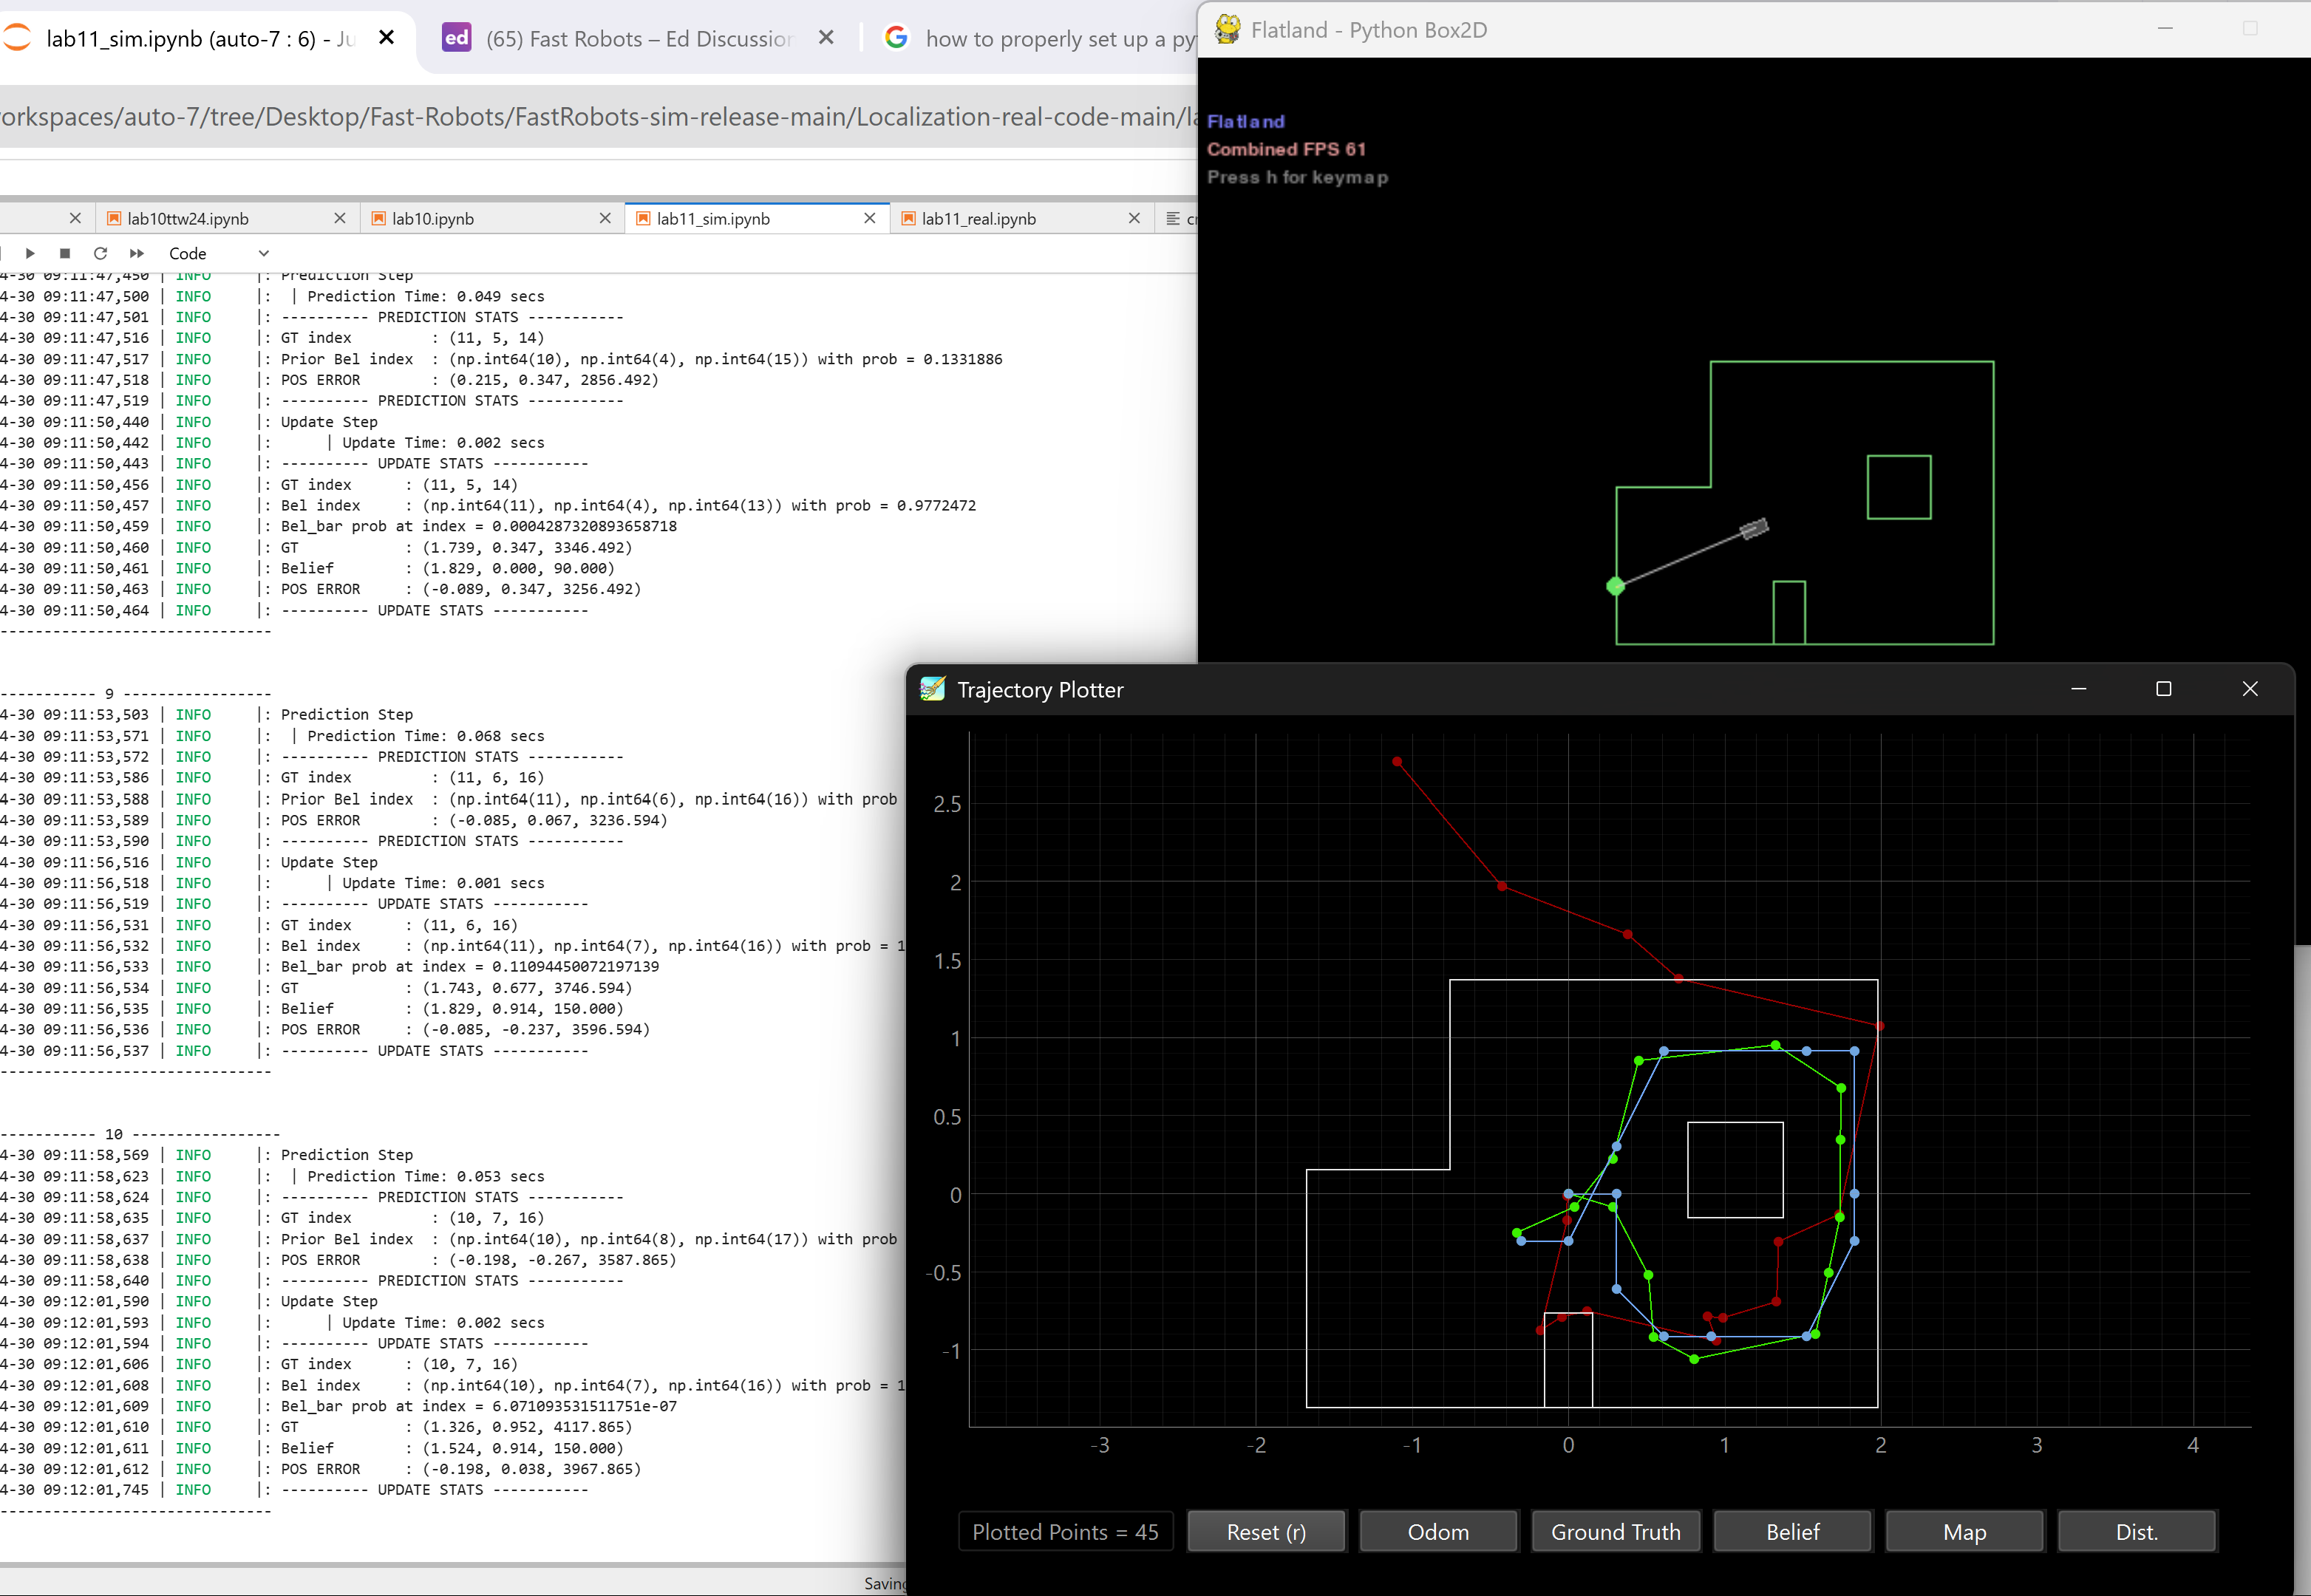Close the lab10.ipynb tab

[605, 218]
